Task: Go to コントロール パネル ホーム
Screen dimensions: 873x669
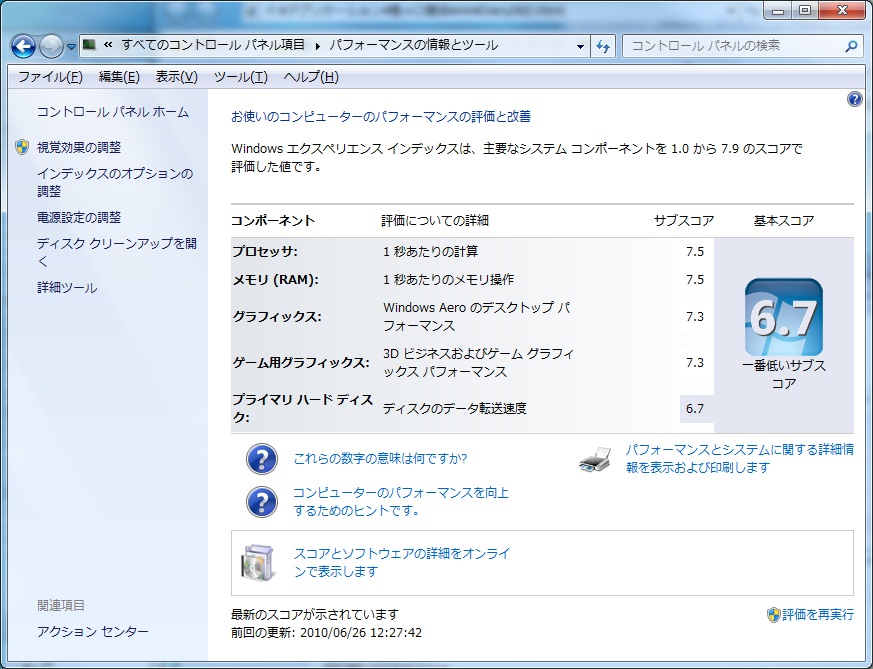Action: pyautogui.click(x=113, y=112)
